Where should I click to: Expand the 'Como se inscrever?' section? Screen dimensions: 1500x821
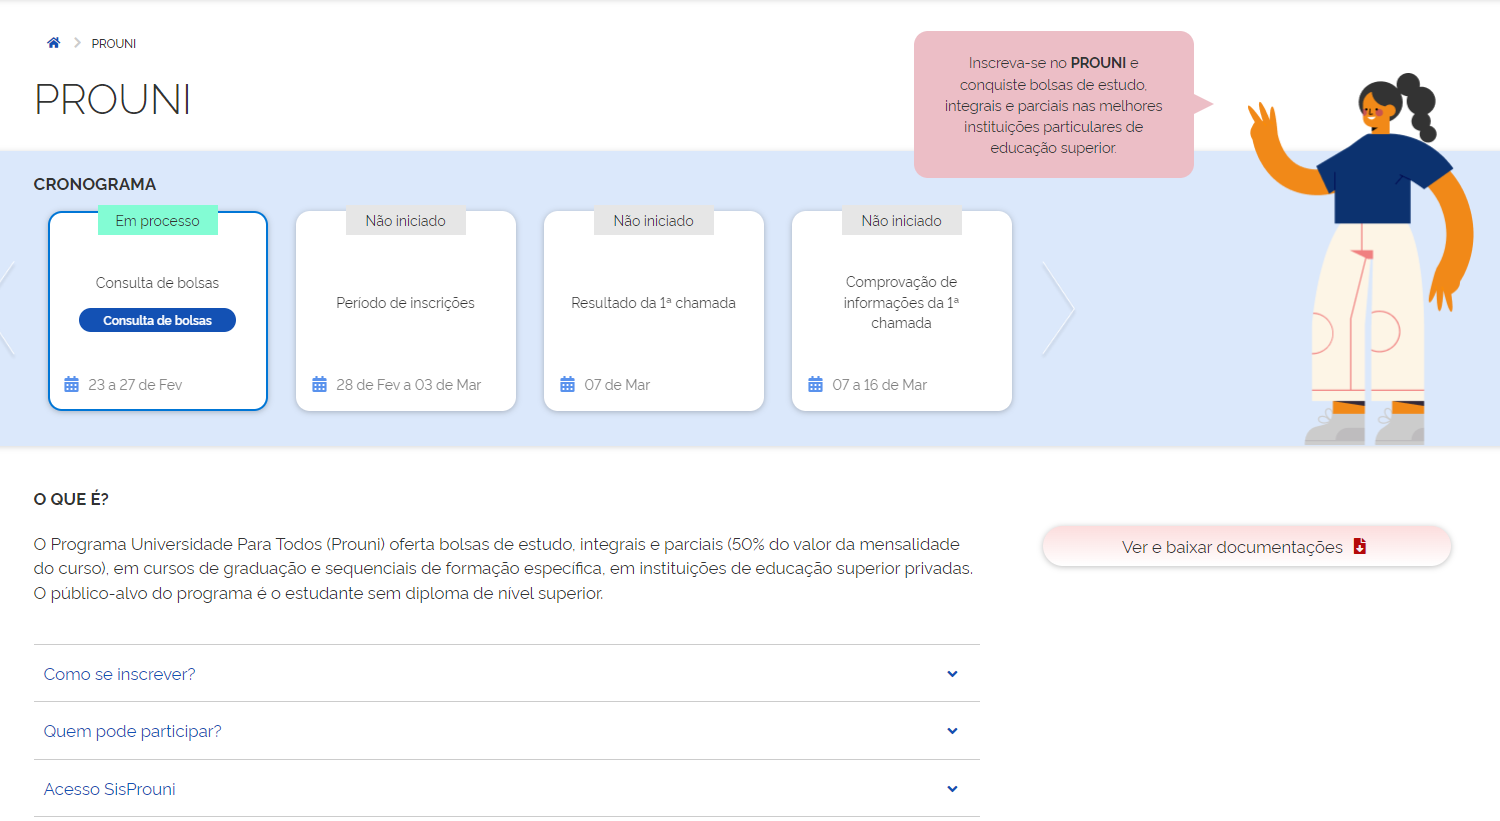(x=120, y=674)
